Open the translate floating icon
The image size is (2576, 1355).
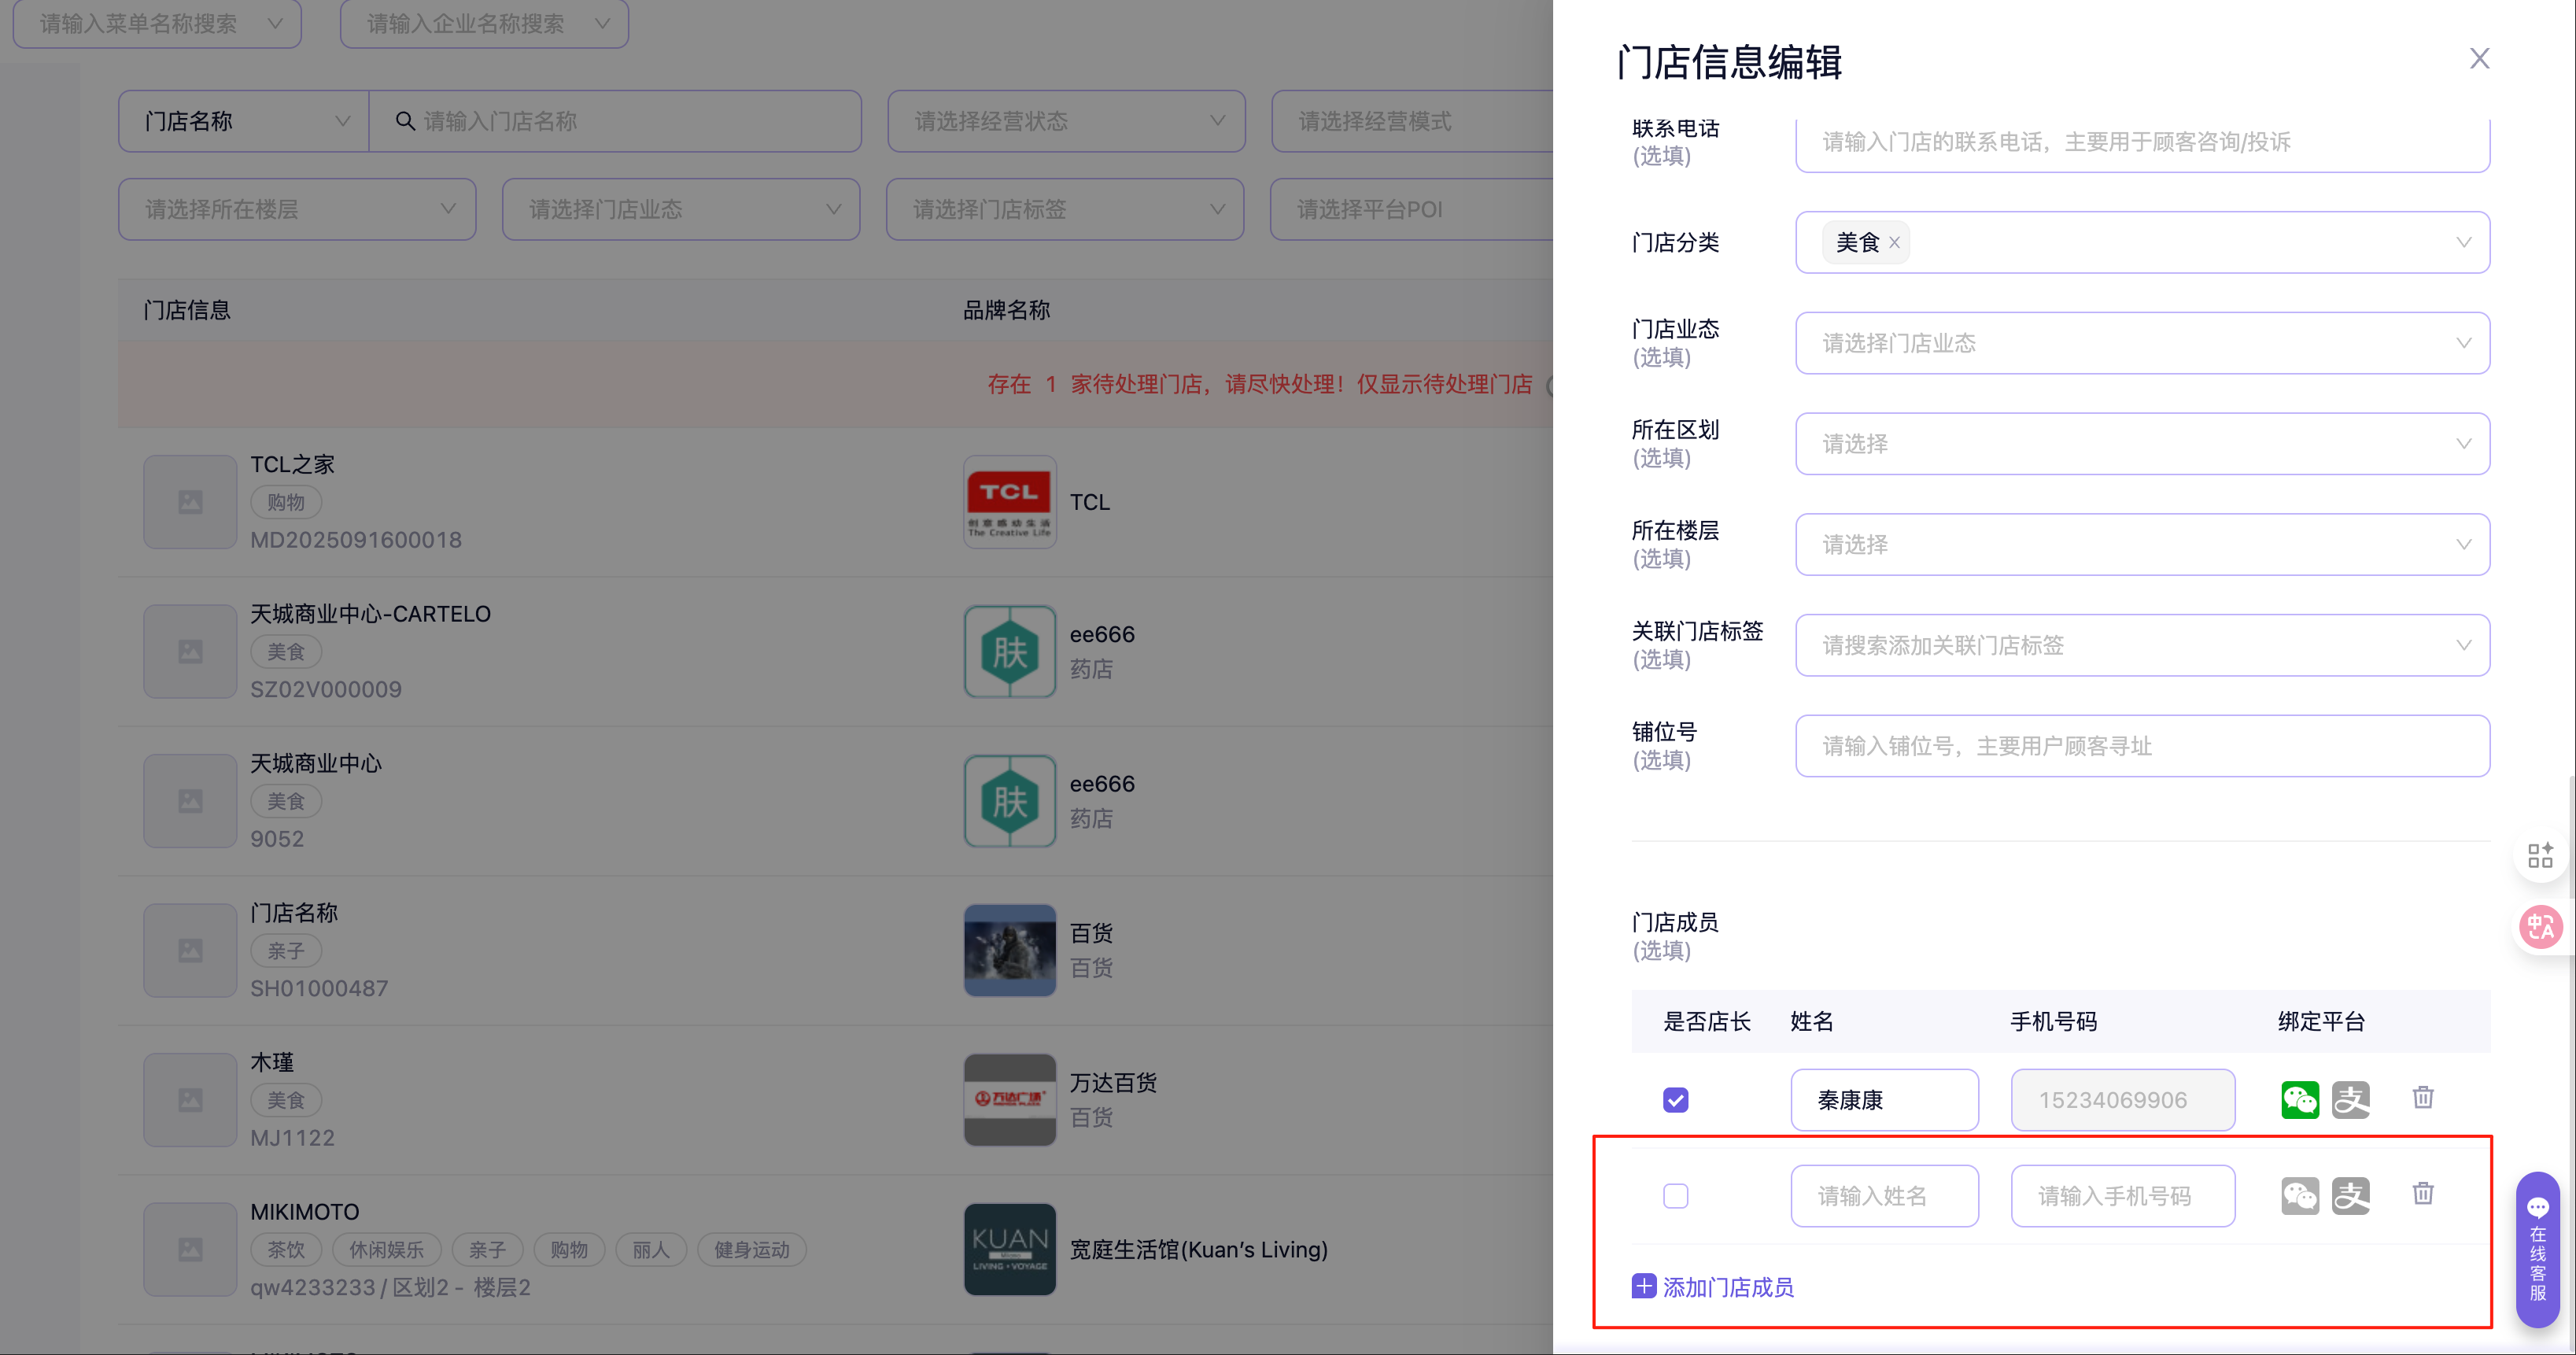(2540, 926)
